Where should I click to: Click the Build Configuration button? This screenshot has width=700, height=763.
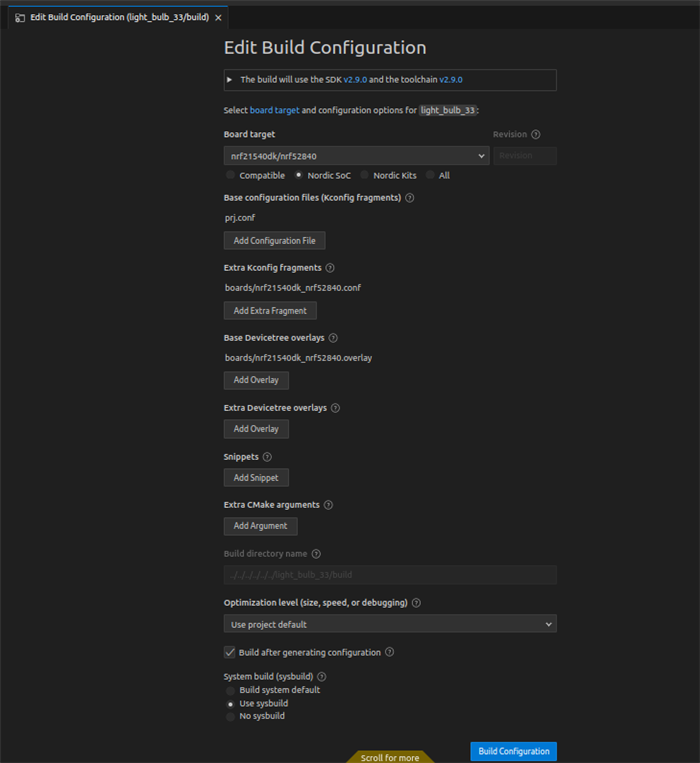pyautogui.click(x=514, y=751)
